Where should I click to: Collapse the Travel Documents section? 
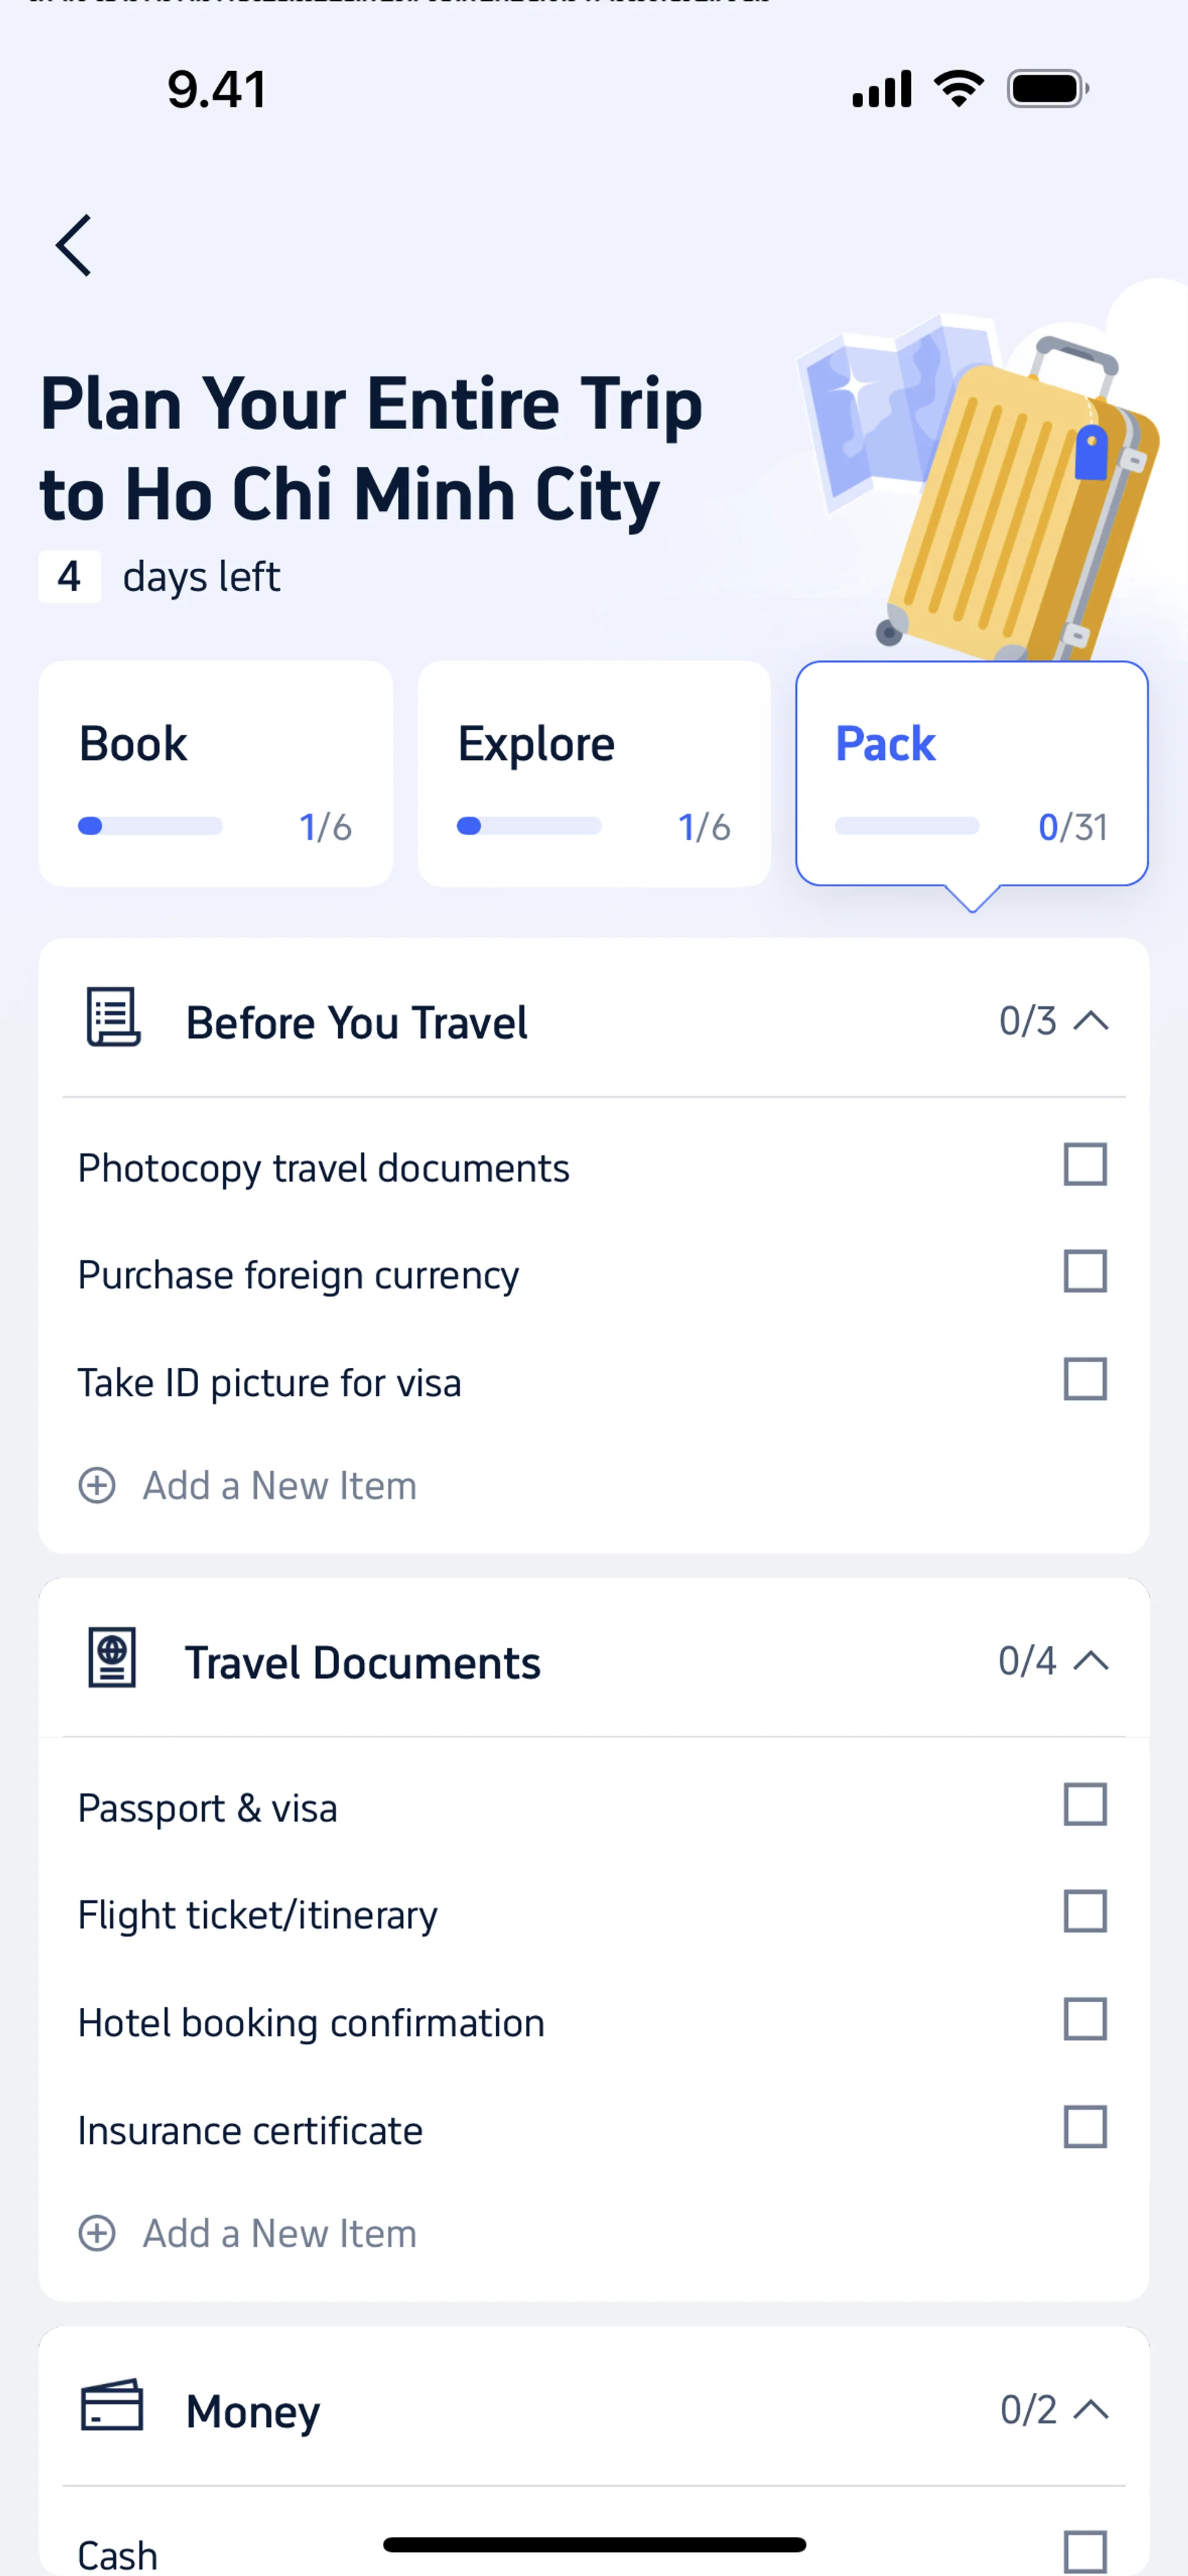tap(1091, 1661)
